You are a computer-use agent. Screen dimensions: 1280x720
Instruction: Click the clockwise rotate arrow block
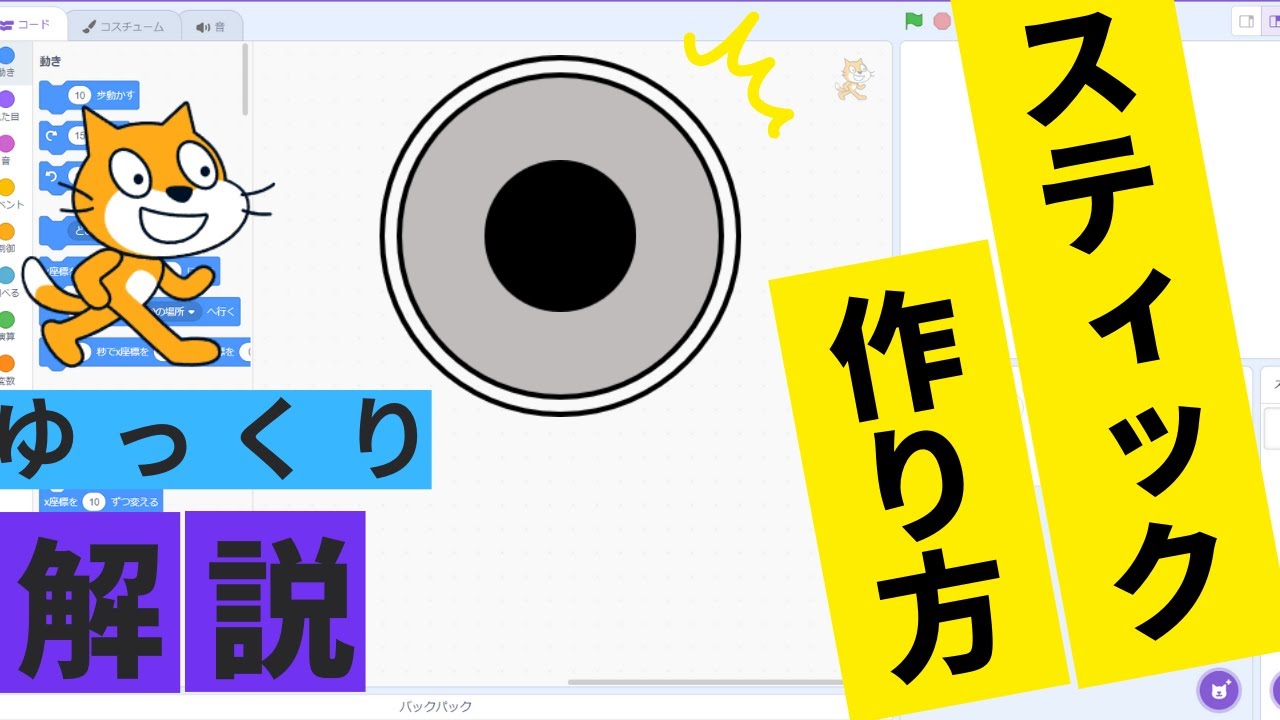tap(52, 135)
